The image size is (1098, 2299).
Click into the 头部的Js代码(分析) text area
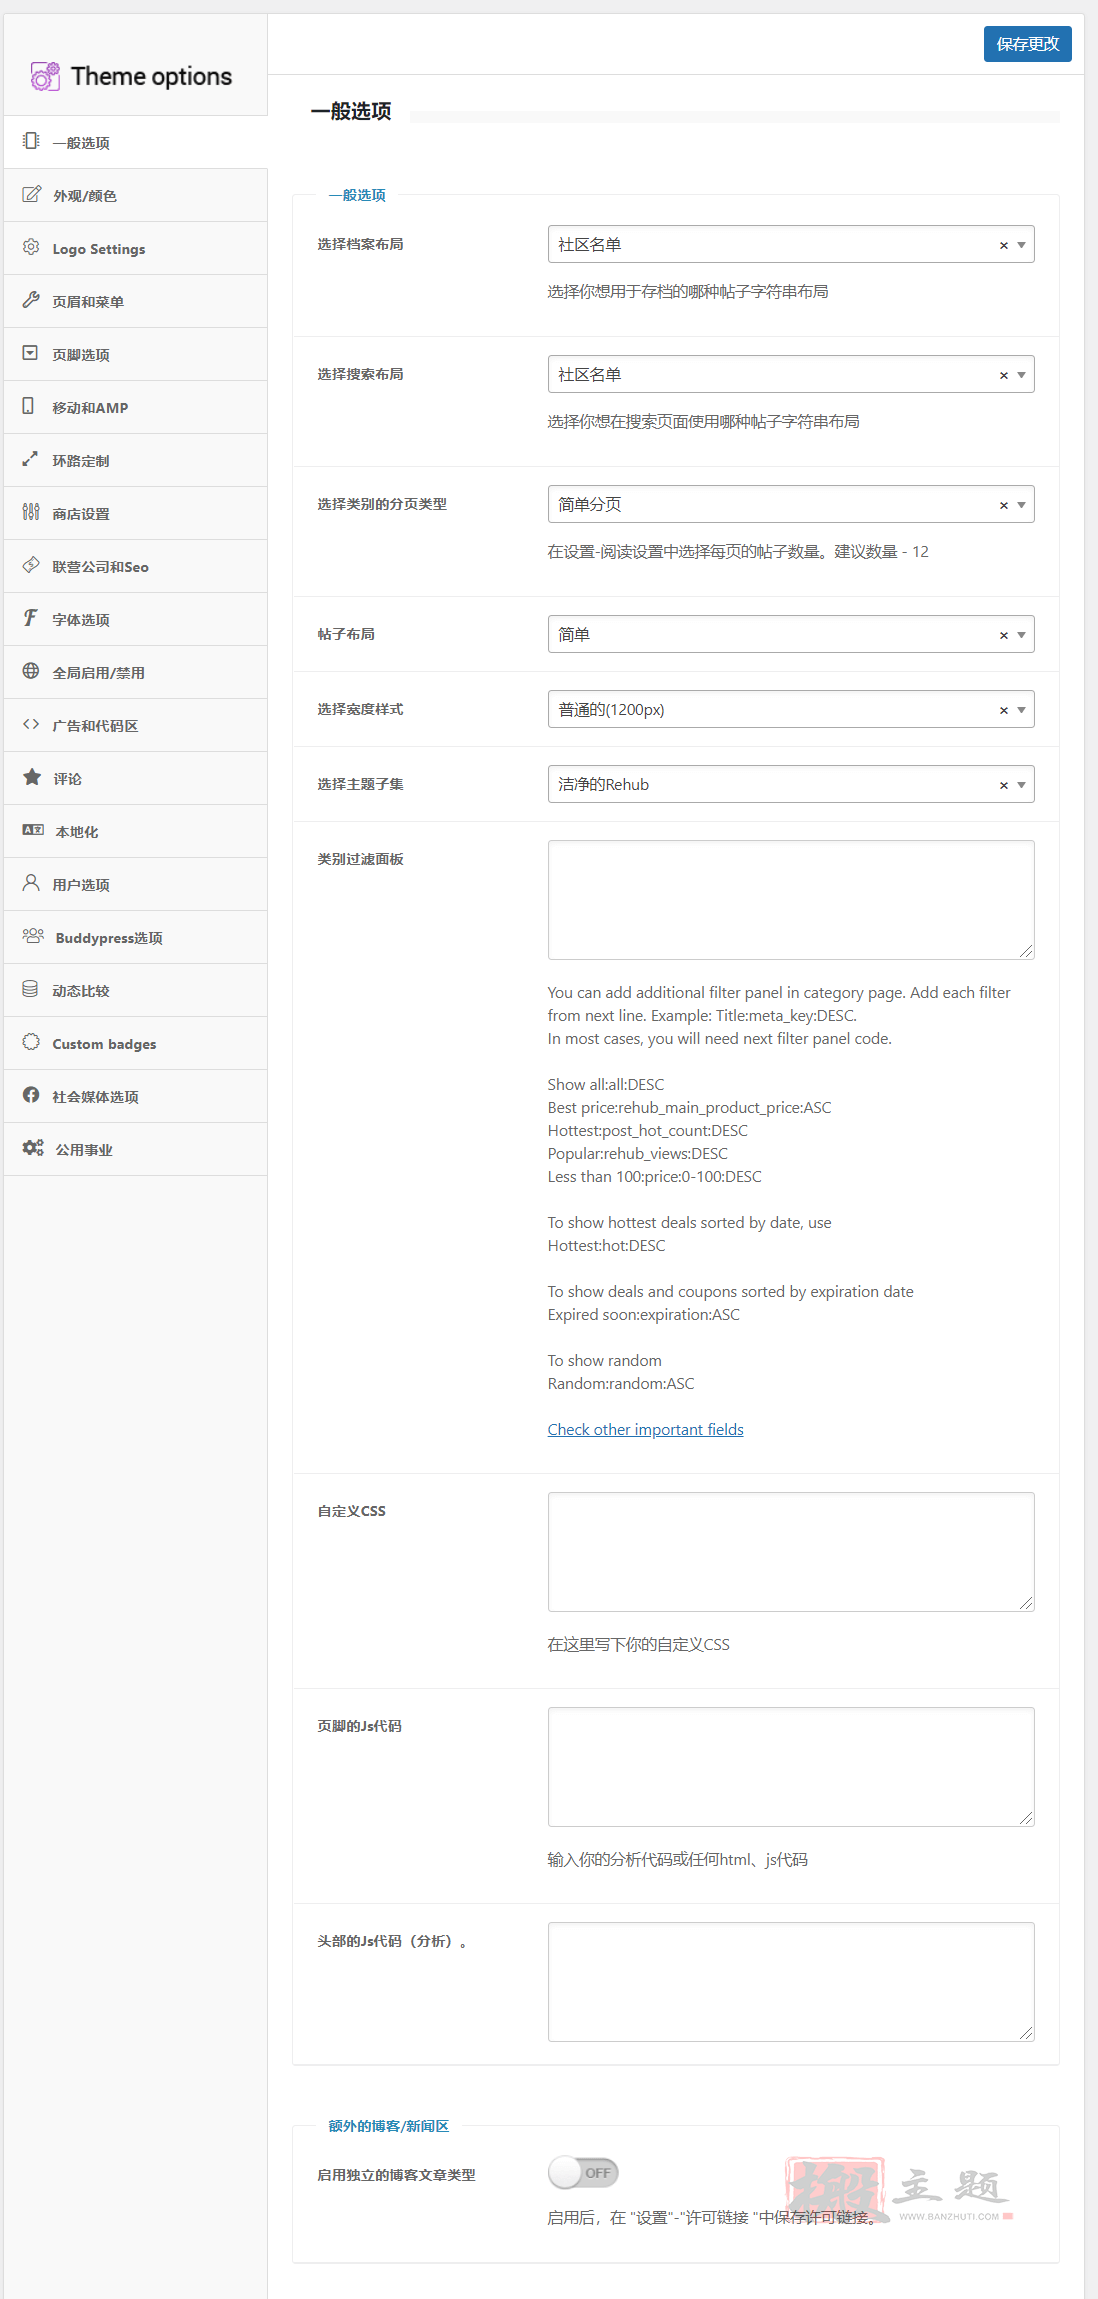point(791,1982)
